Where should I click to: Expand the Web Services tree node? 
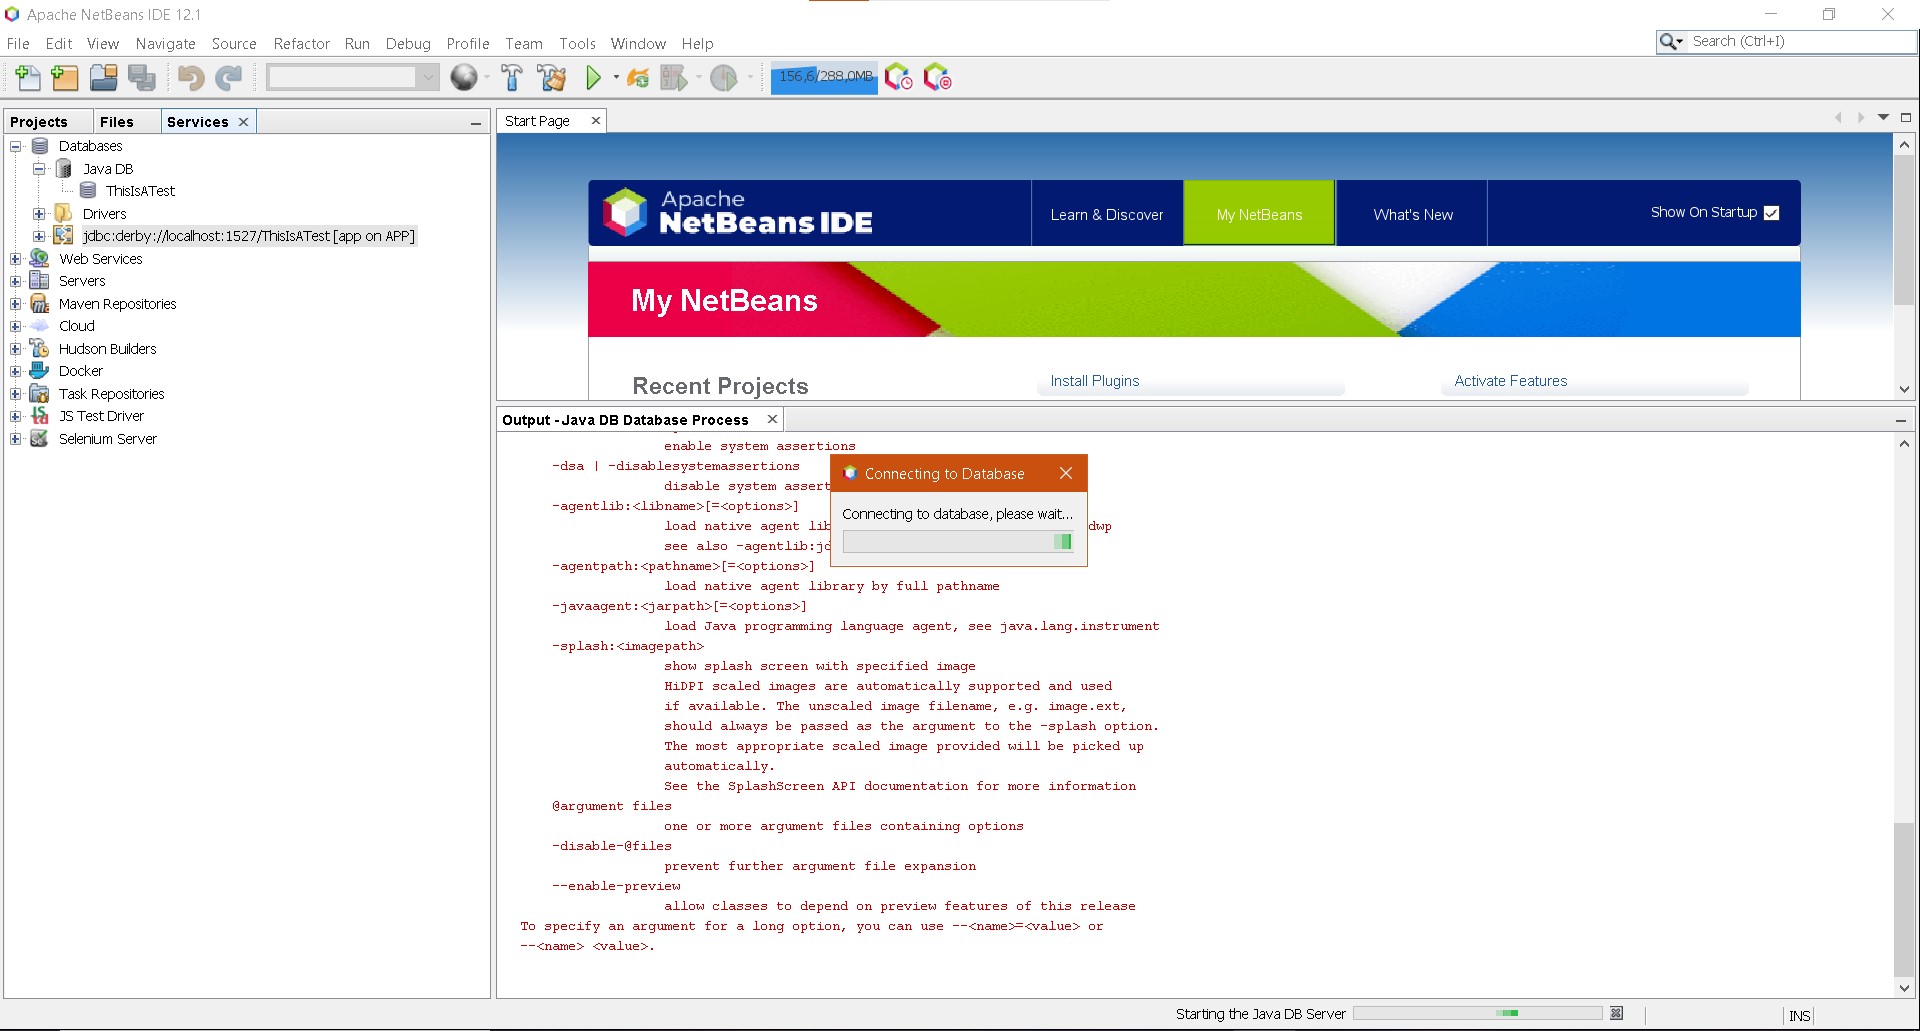coord(16,259)
